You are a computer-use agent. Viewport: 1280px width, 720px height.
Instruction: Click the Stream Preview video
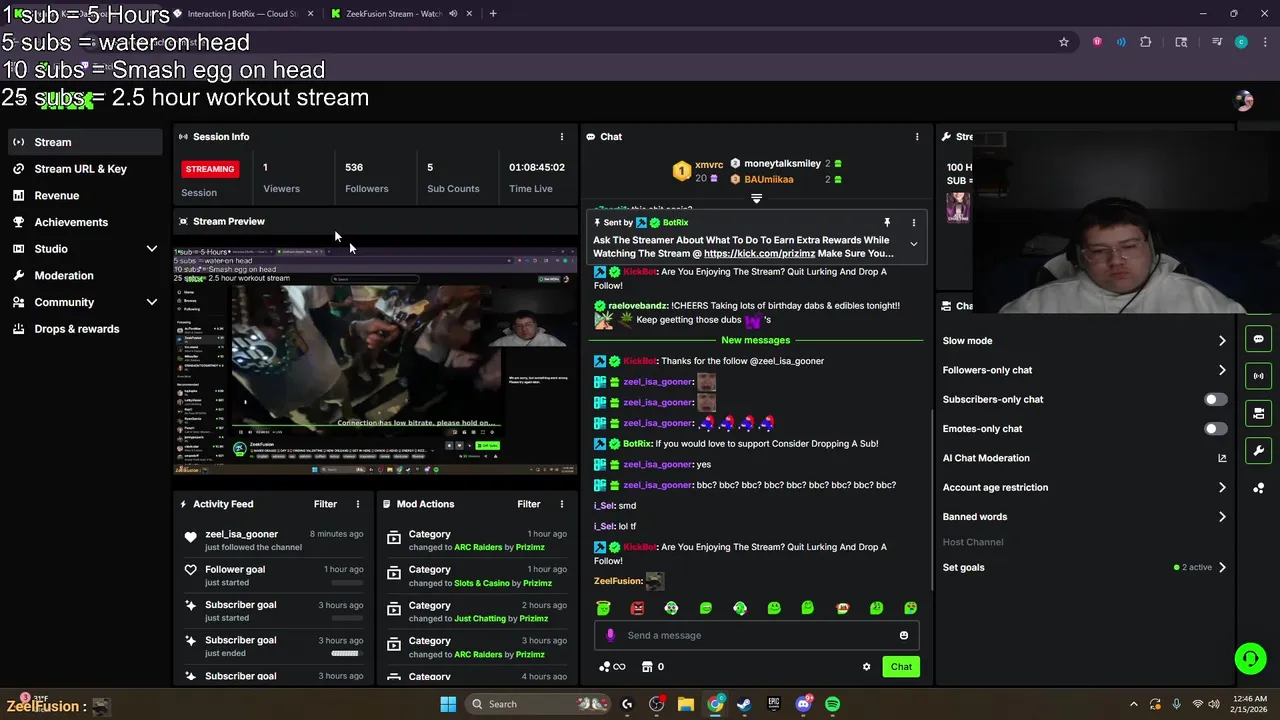[375, 359]
